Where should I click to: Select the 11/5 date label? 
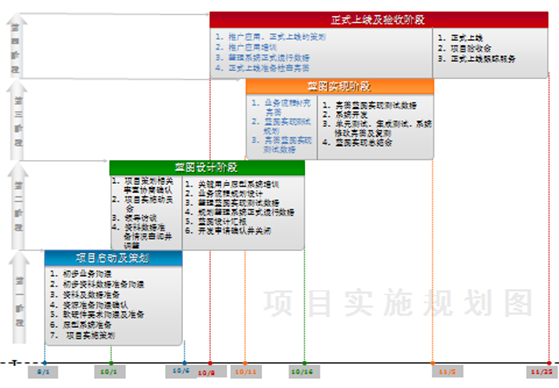click(448, 371)
